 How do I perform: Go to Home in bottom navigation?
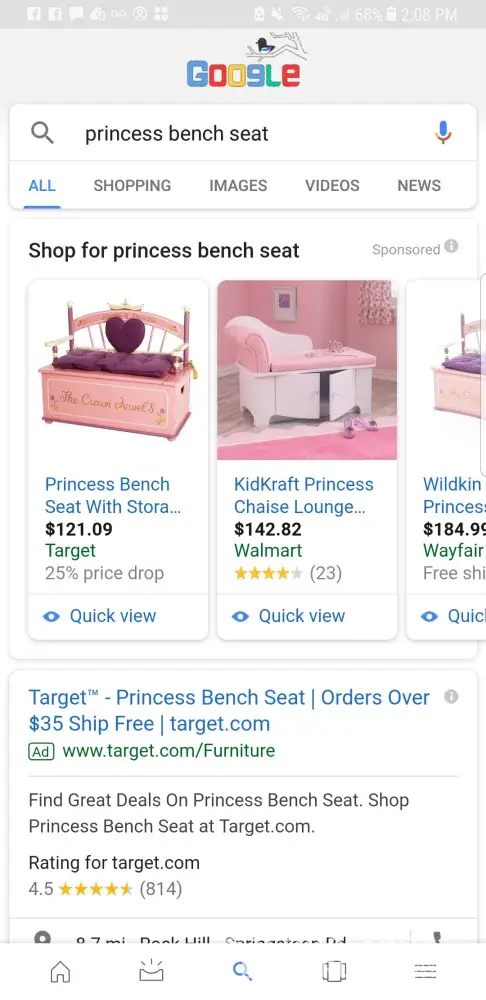60,971
